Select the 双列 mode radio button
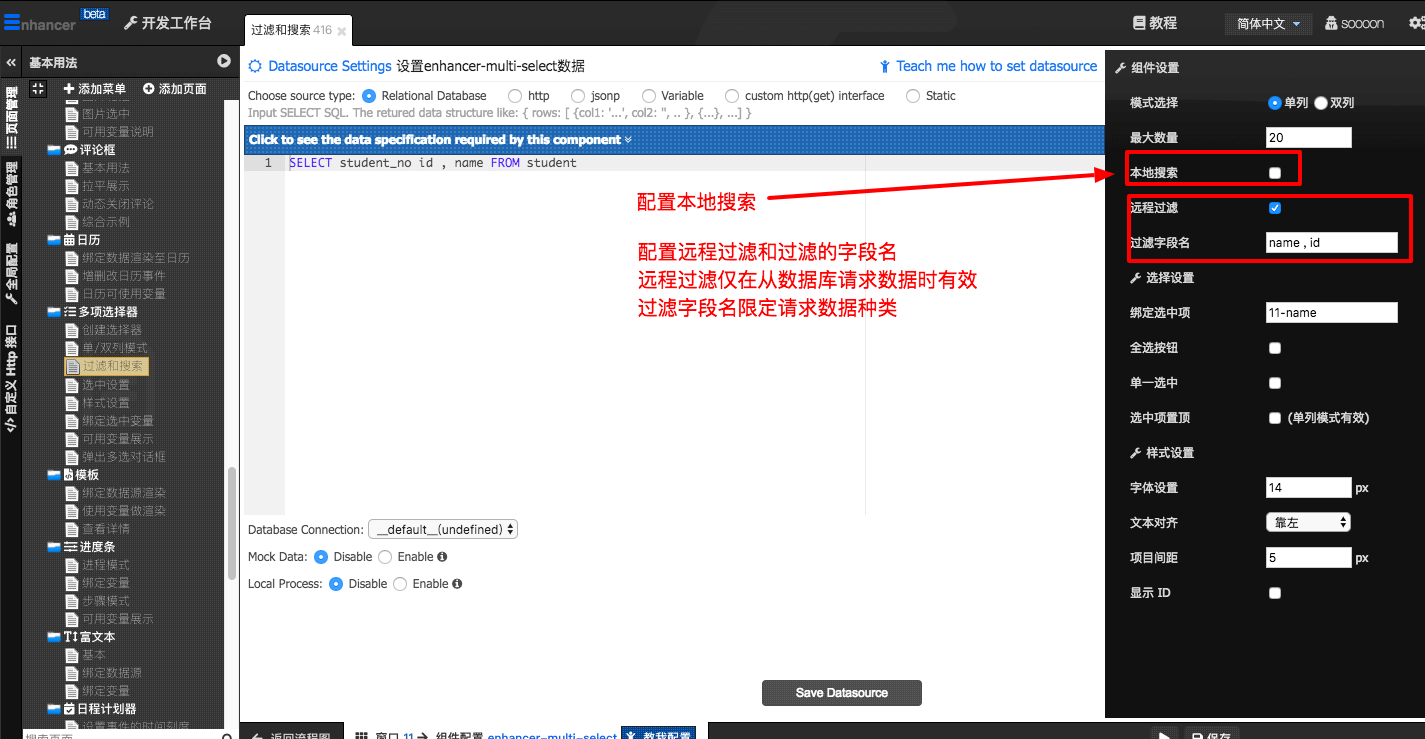The height and width of the screenshot is (739, 1425). (1321, 103)
